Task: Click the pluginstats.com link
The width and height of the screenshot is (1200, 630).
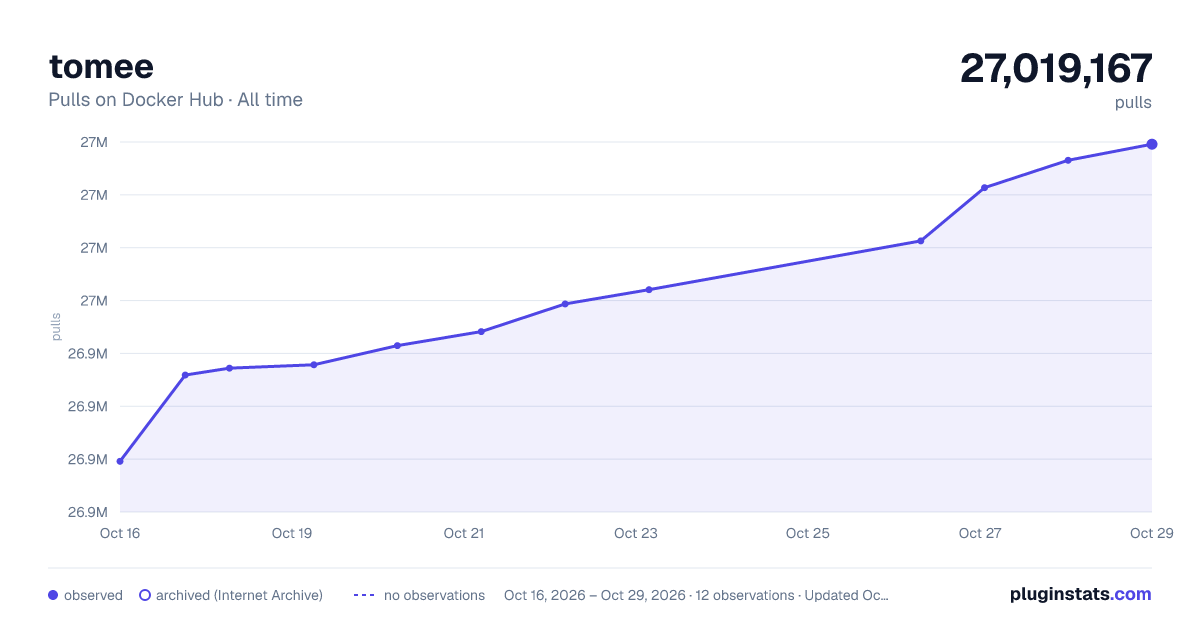Action: click(x=1080, y=594)
